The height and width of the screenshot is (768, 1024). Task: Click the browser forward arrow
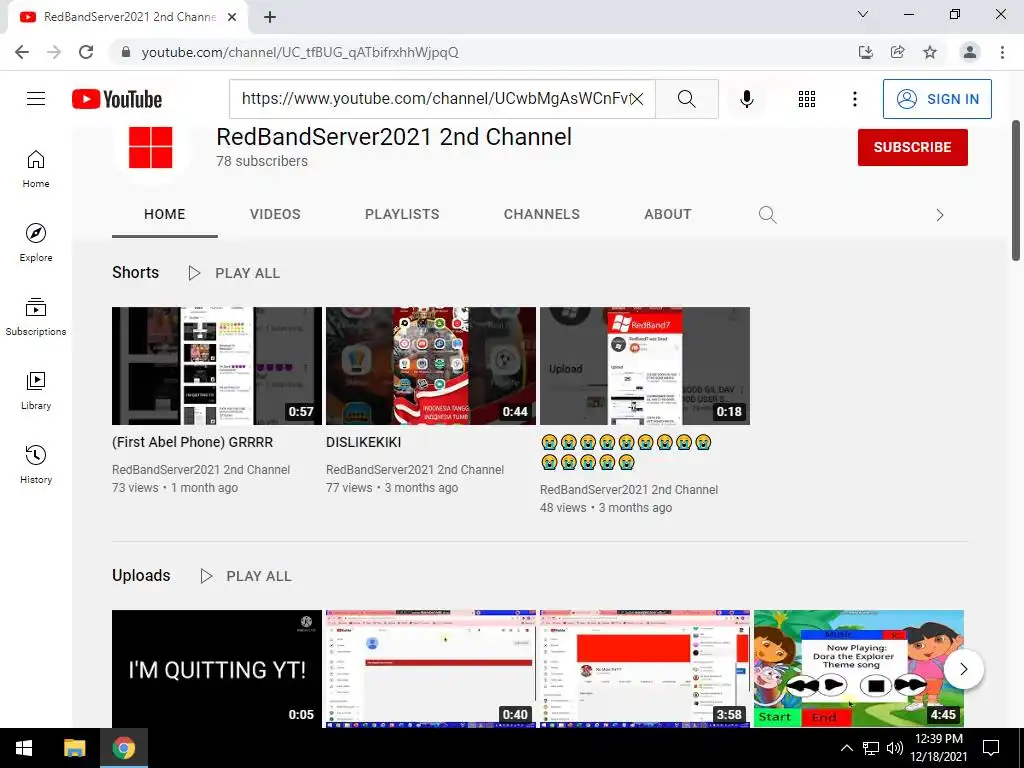pyautogui.click(x=54, y=52)
